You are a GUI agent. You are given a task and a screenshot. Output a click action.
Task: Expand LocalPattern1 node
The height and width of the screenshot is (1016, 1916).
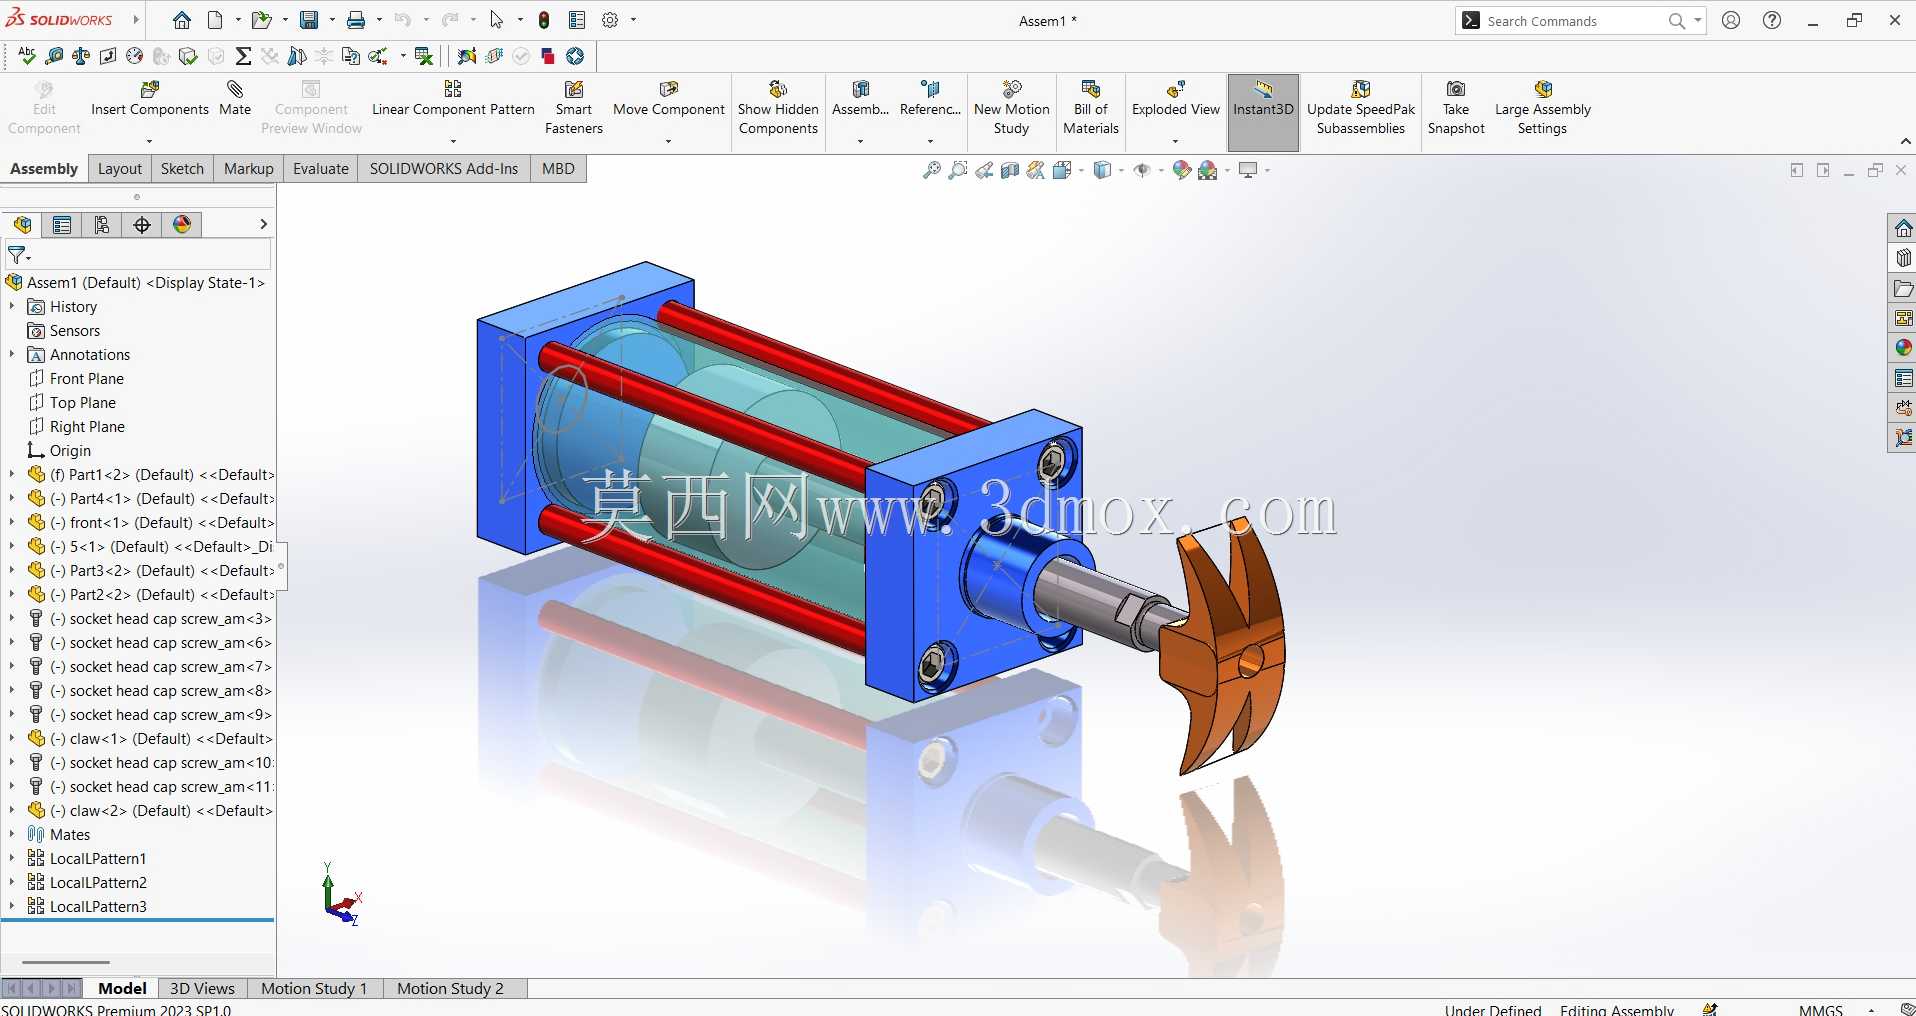pos(12,859)
